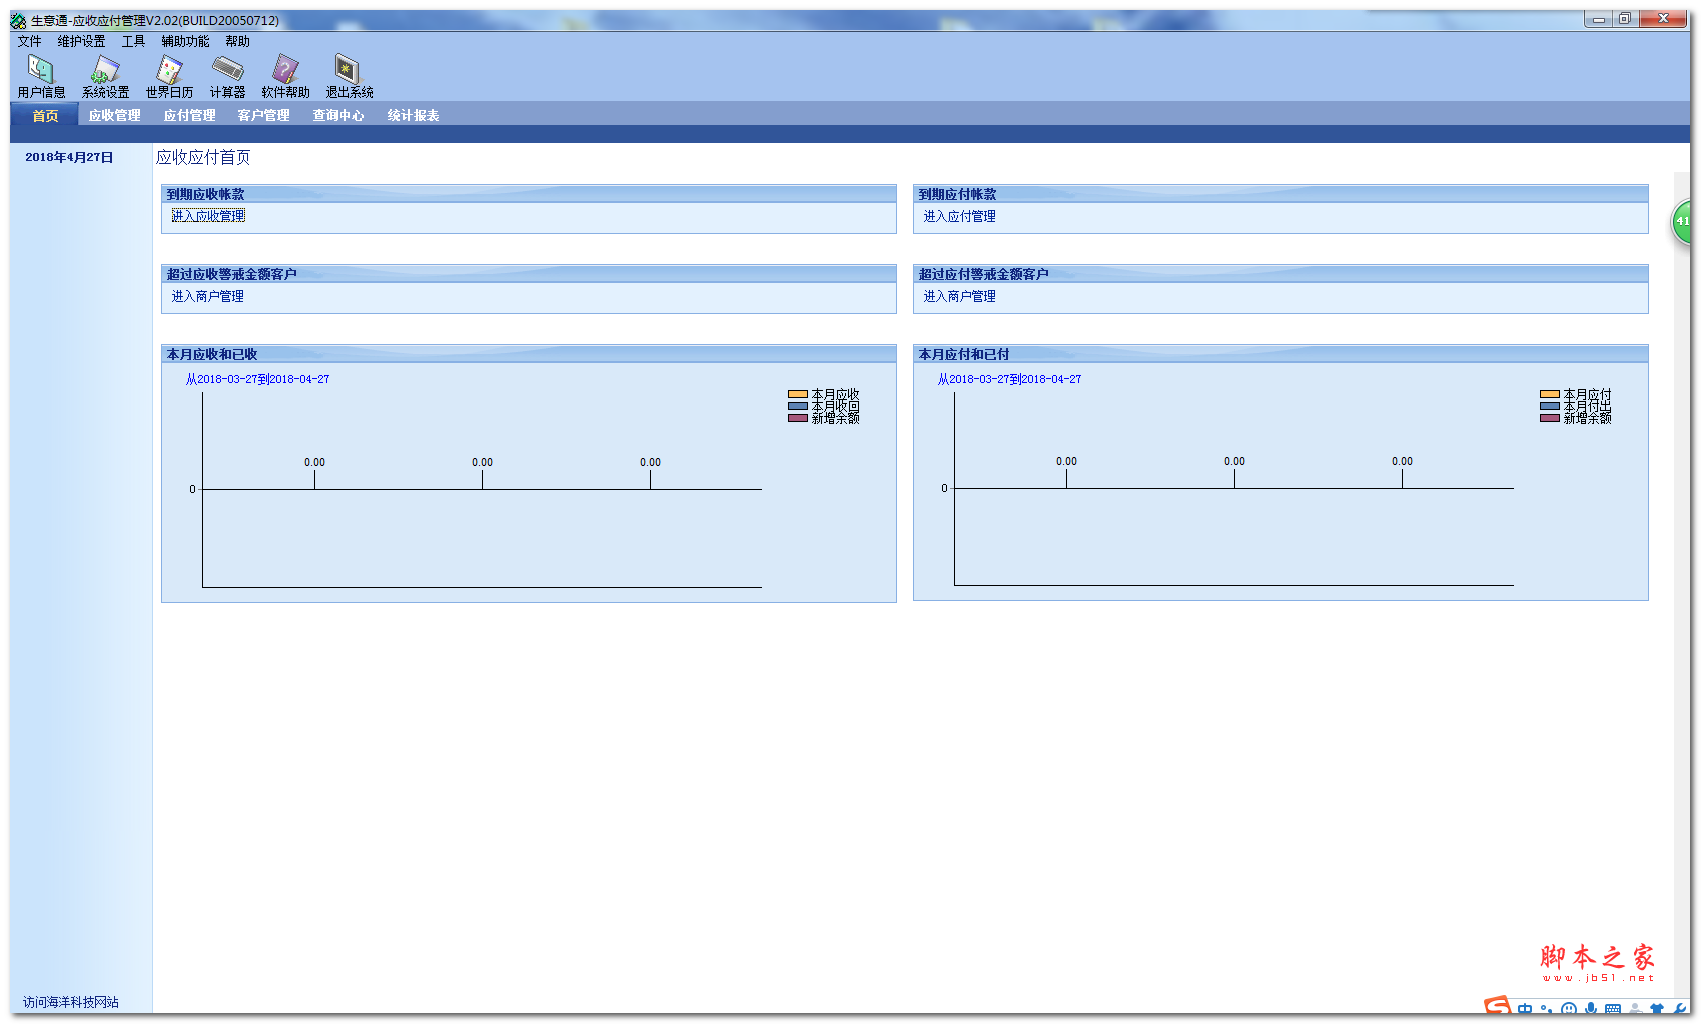This screenshot has height=1024, width=1701.
Task: Open the Sogou soft keyboard icon
Action: click(1613, 1009)
